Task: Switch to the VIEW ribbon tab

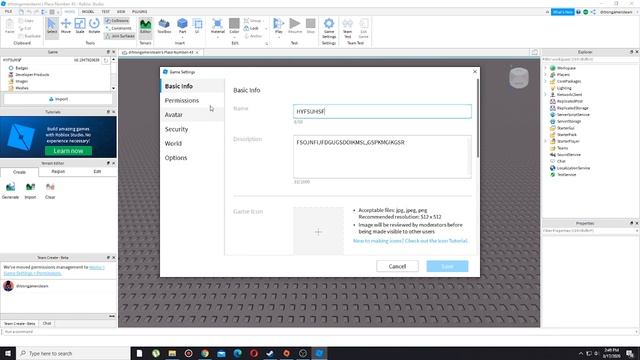Action: tap(121, 11)
